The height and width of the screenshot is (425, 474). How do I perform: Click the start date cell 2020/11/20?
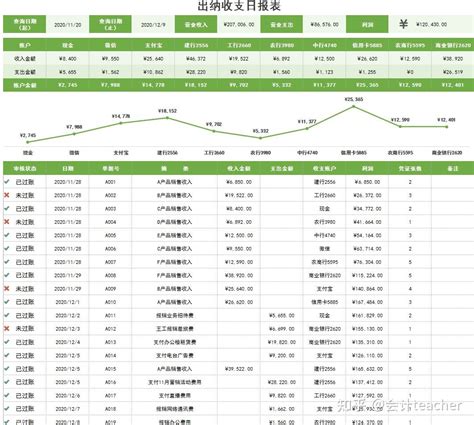tap(68, 25)
